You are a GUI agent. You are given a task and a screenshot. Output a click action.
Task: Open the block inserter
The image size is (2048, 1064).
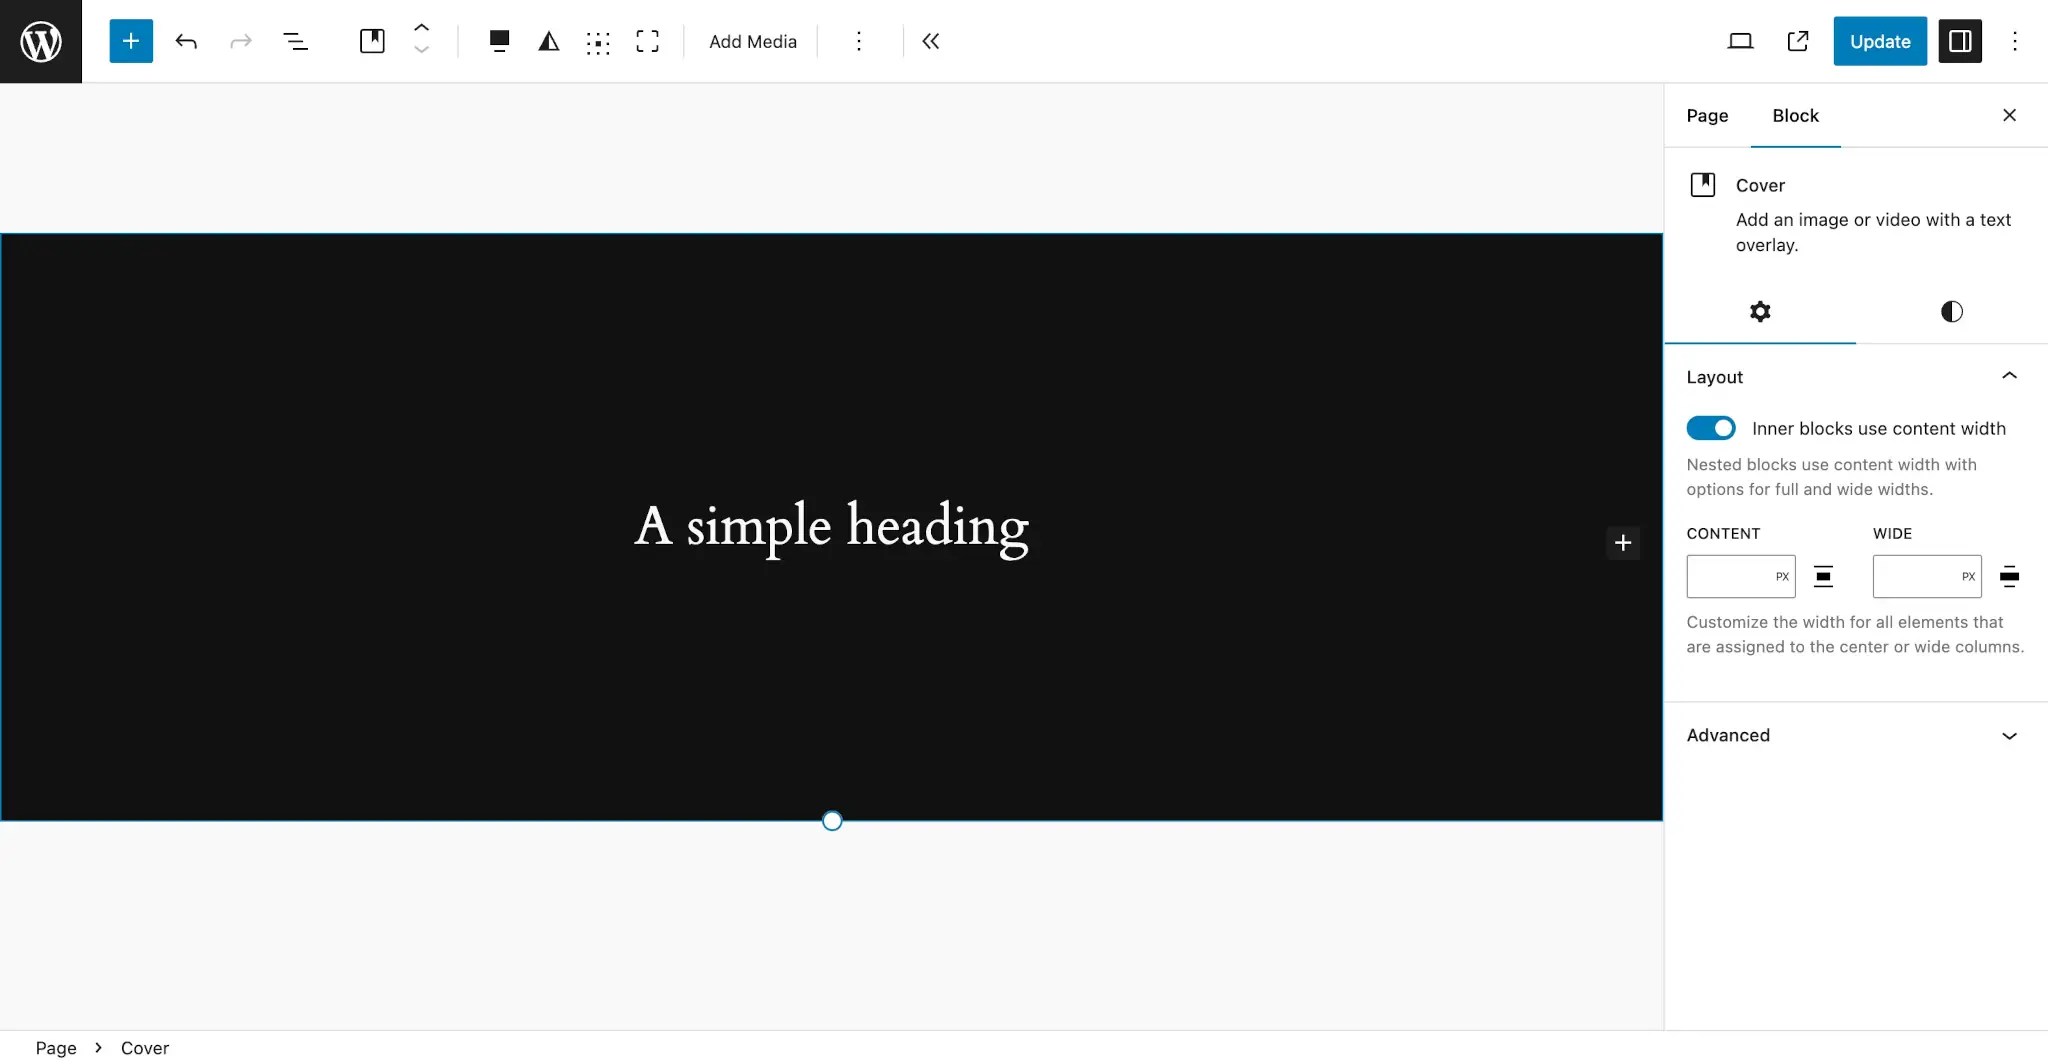click(x=130, y=41)
